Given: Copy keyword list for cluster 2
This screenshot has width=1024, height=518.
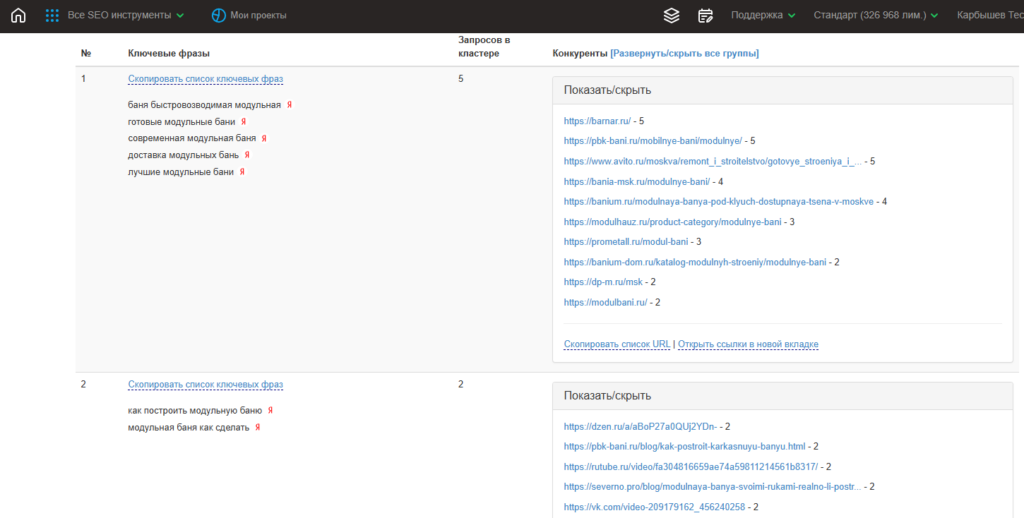Looking at the screenshot, I should tap(206, 385).
